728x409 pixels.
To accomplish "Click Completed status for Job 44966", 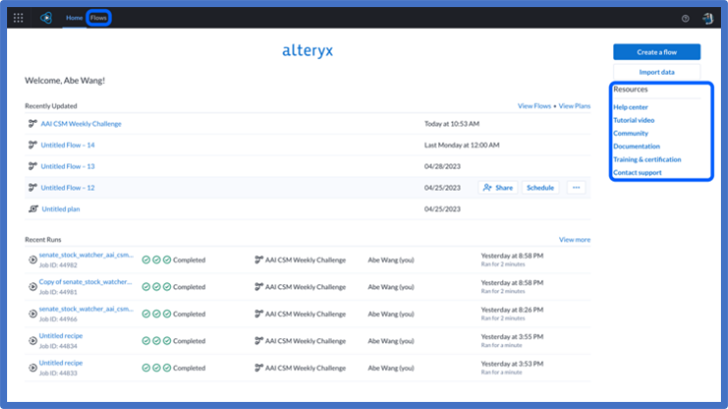I will pos(189,314).
